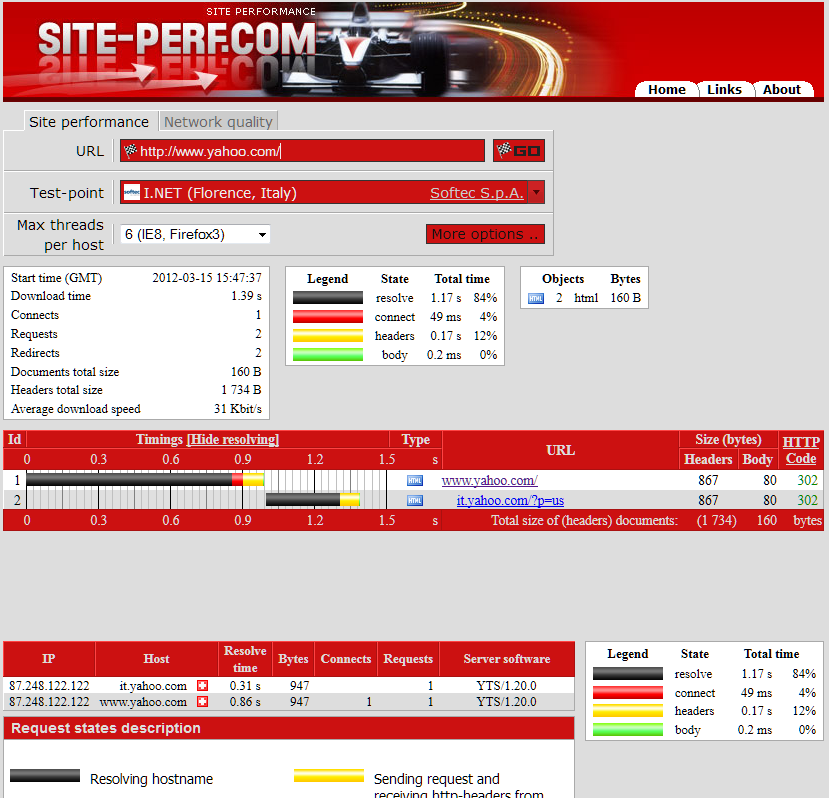Open the About navigation tab
Screen dimensions: 829x798
782,89
